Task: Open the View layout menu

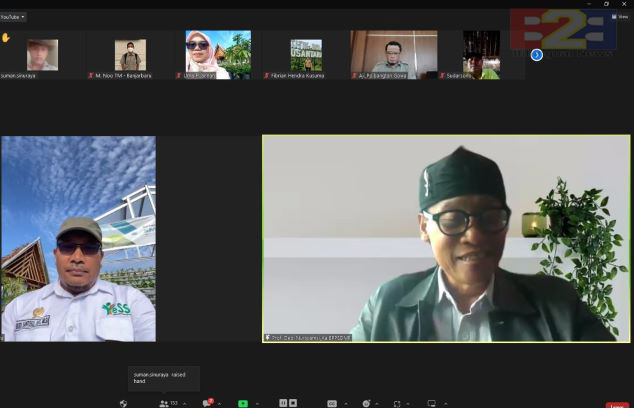Action: pos(620,17)
